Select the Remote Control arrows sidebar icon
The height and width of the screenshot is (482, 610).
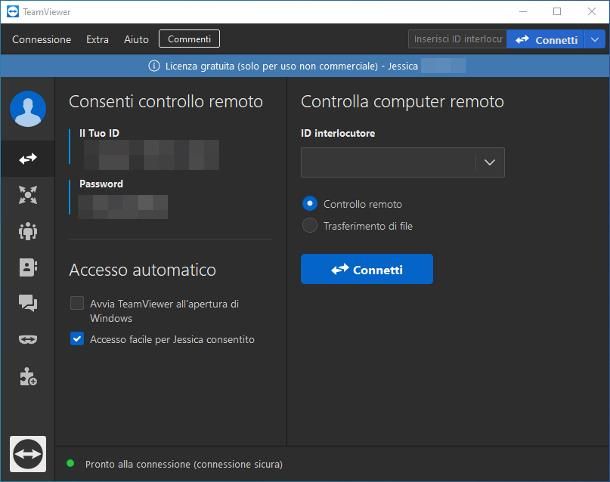point(28,159)
